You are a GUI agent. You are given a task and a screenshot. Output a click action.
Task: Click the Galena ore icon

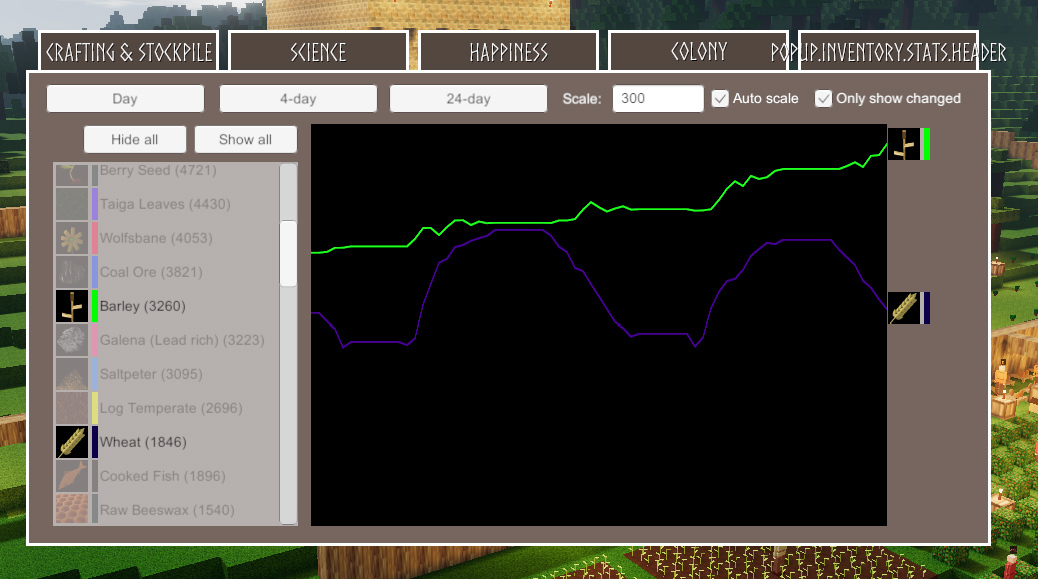point(72,340)
